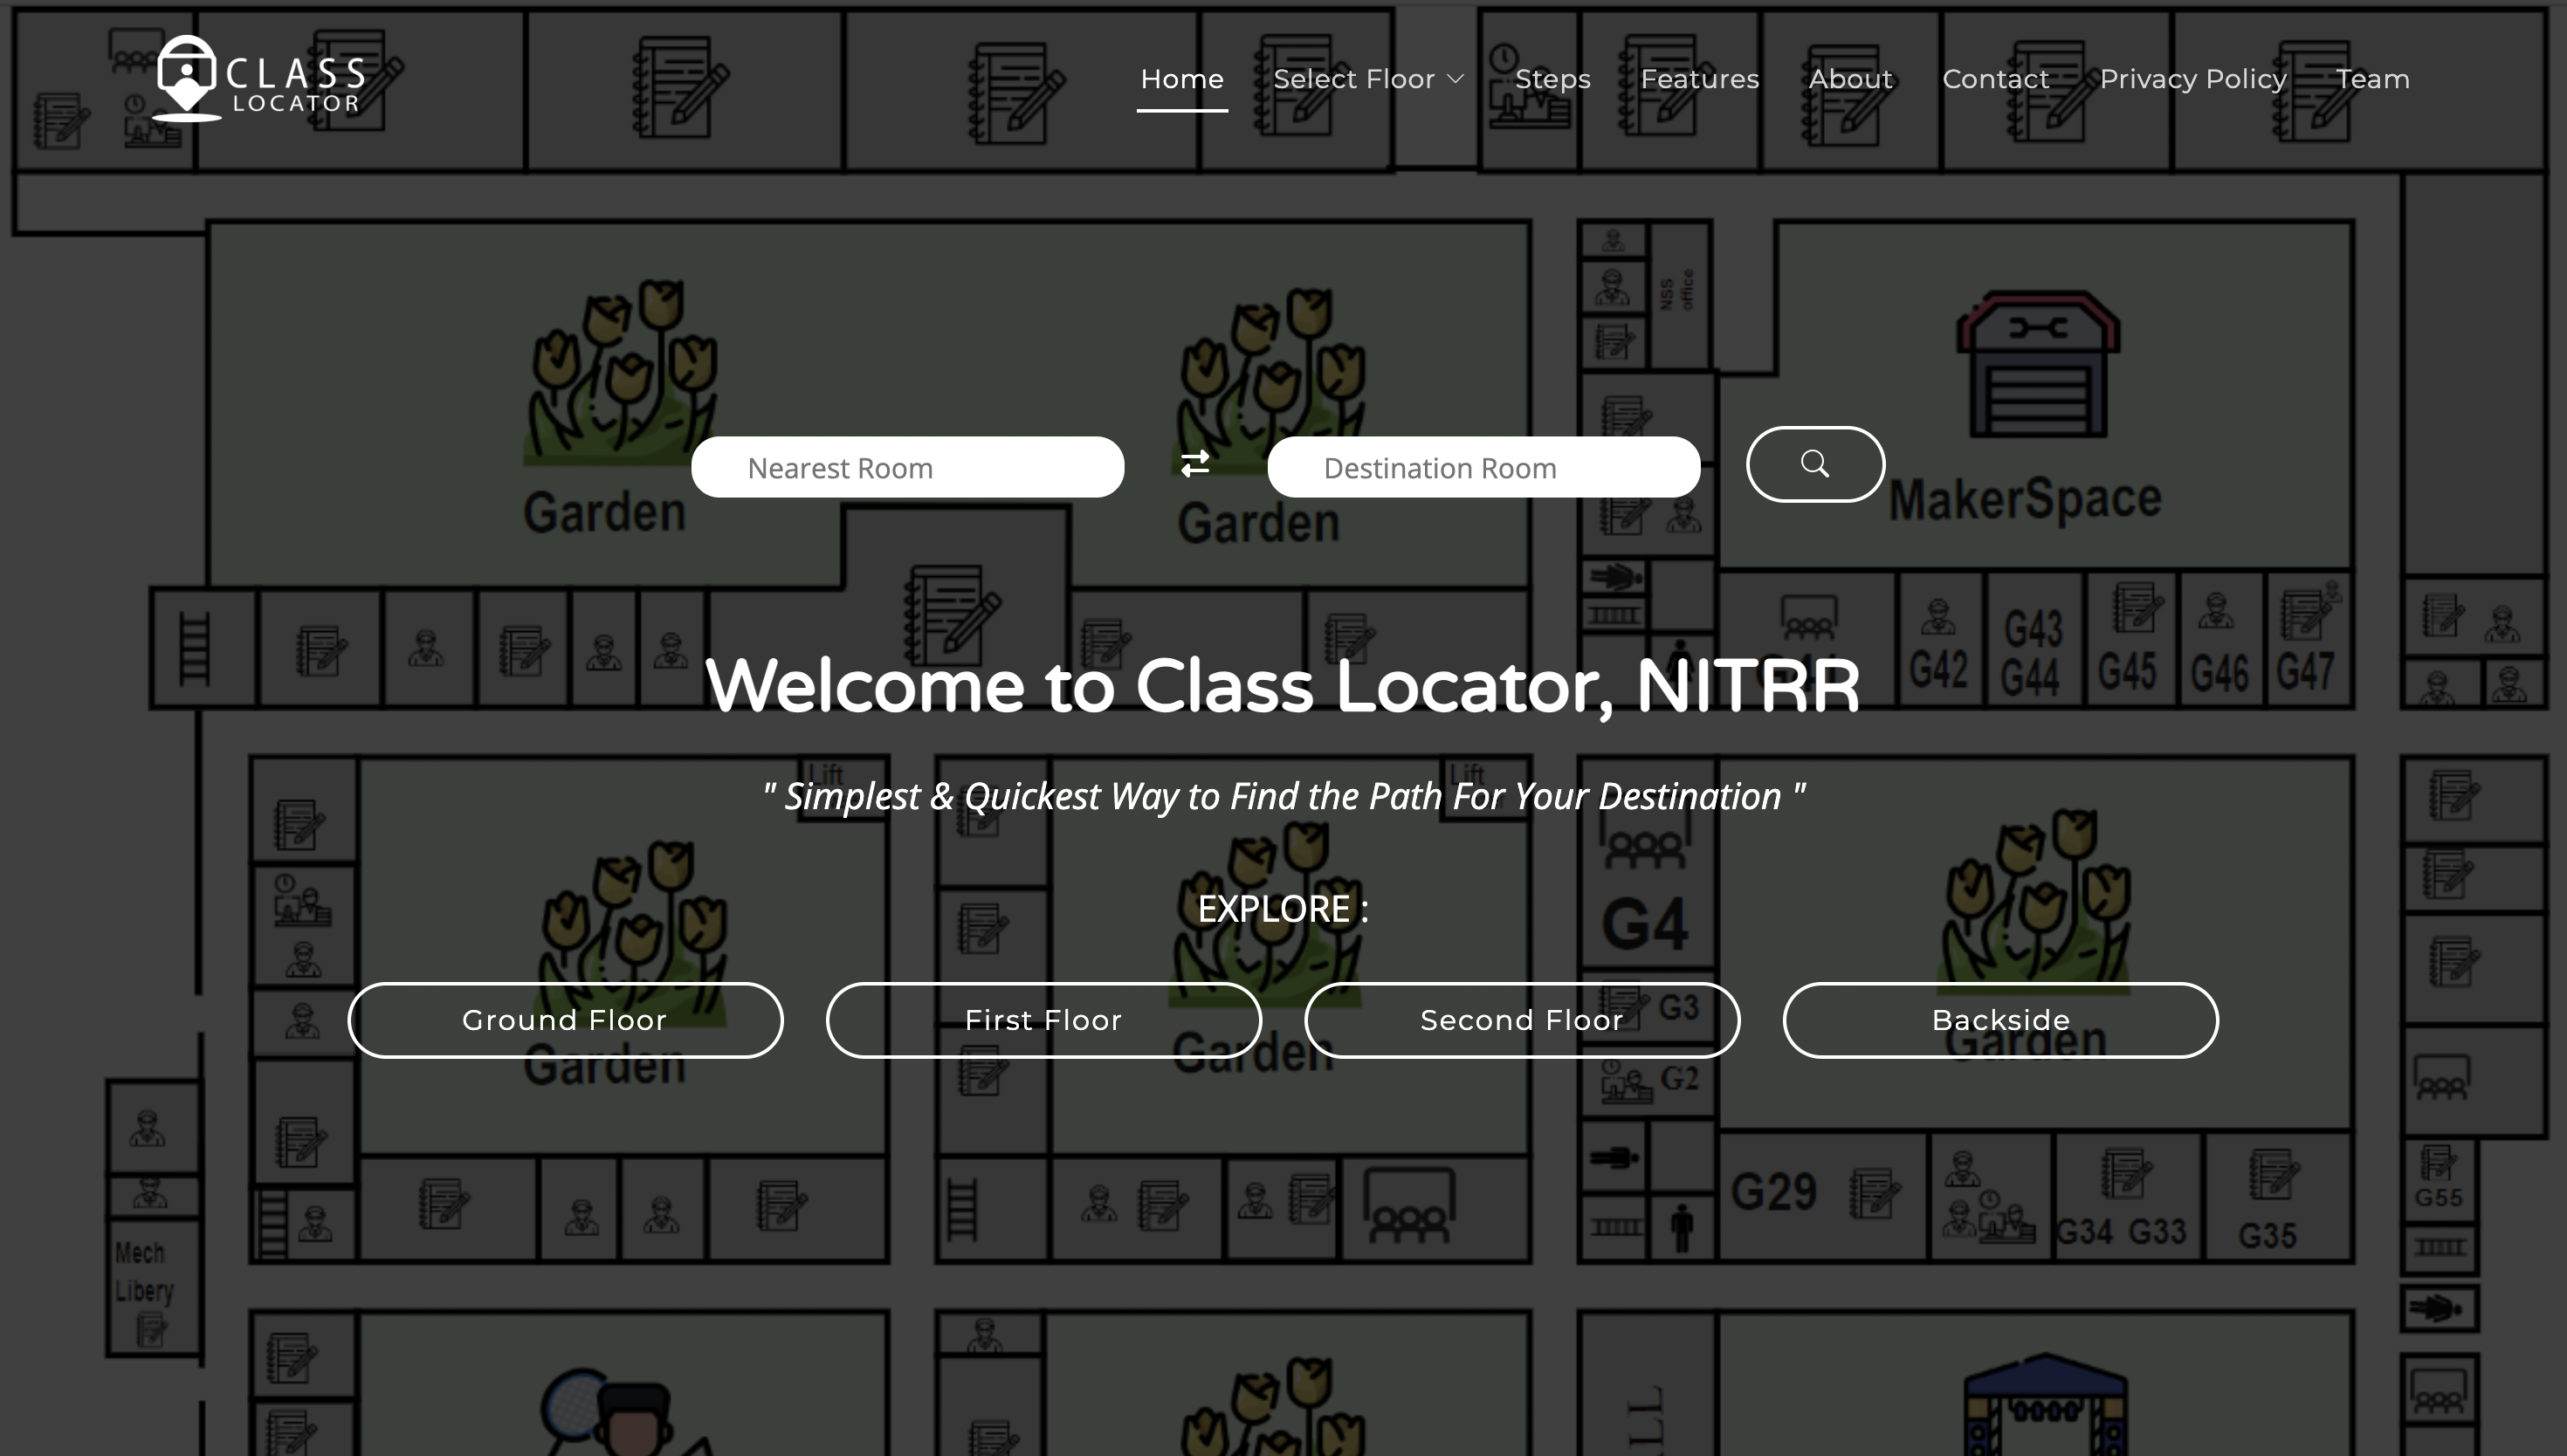Viewport: 2567px width, 1456px height.
Task: Open the Home menu item
Action: [x=1182, y=79]
